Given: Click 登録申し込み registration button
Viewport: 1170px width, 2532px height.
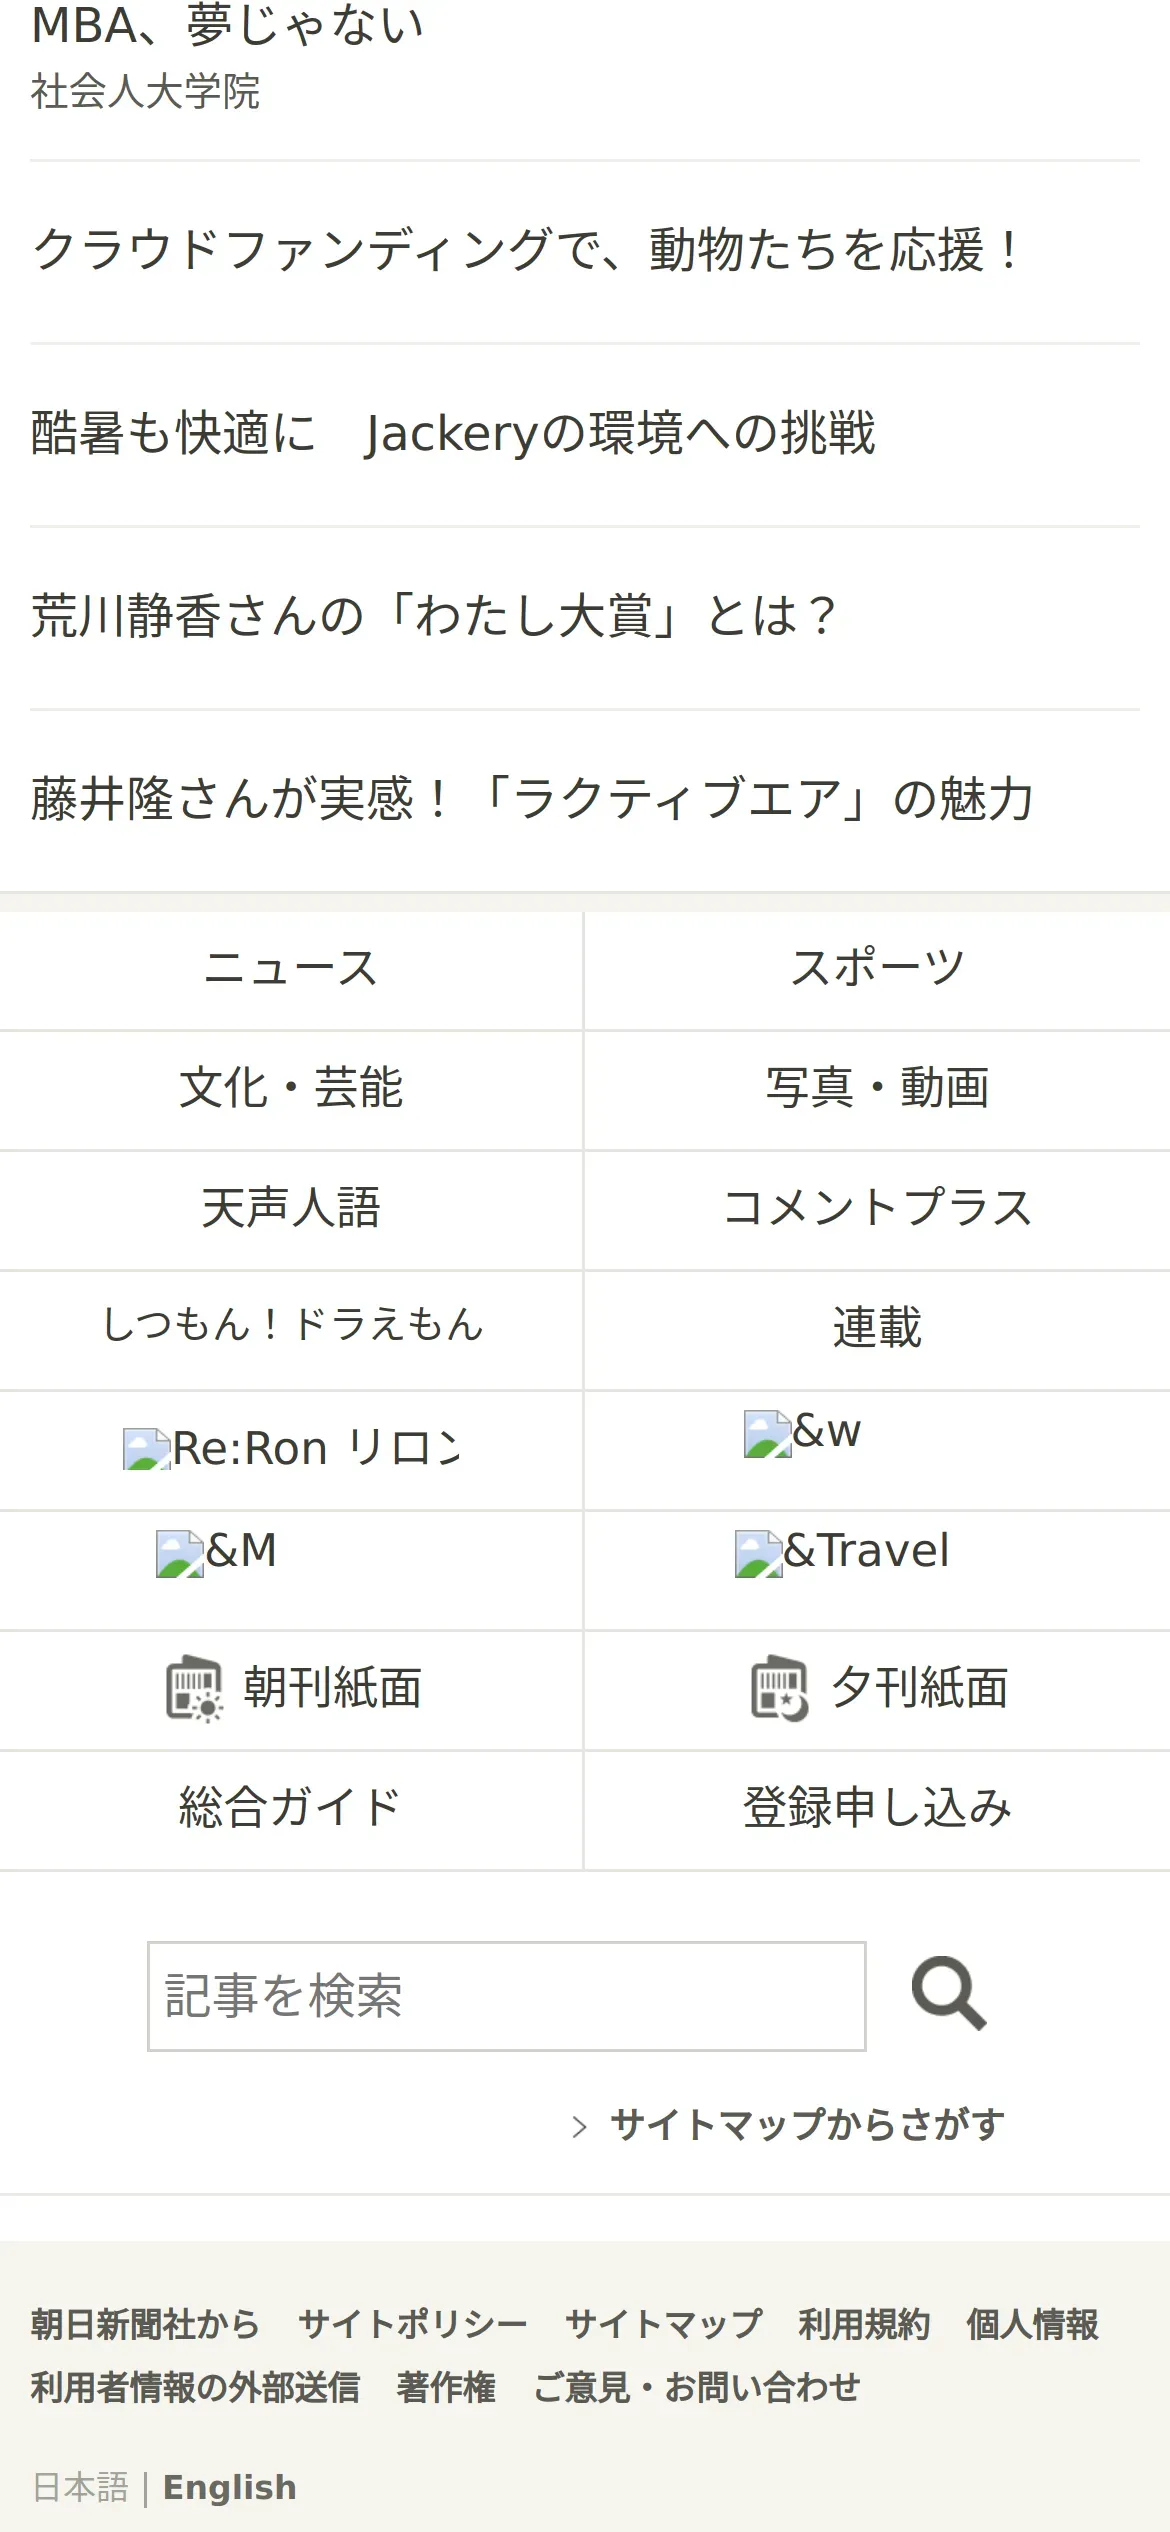Looking at the screenshot, I should [x=877, y=1809].
